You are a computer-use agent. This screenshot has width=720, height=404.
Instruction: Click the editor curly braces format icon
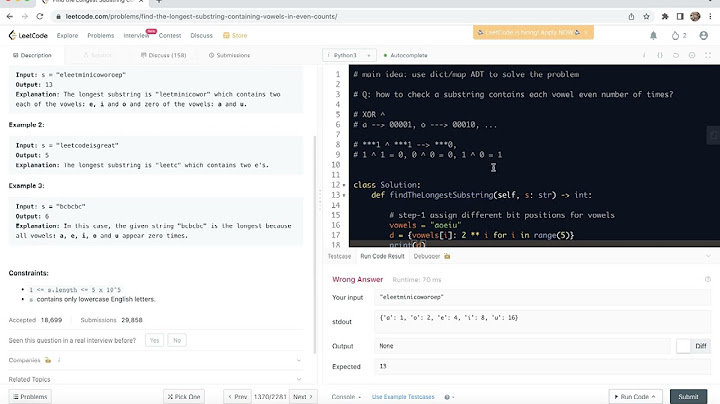click(x=660, y=55)
